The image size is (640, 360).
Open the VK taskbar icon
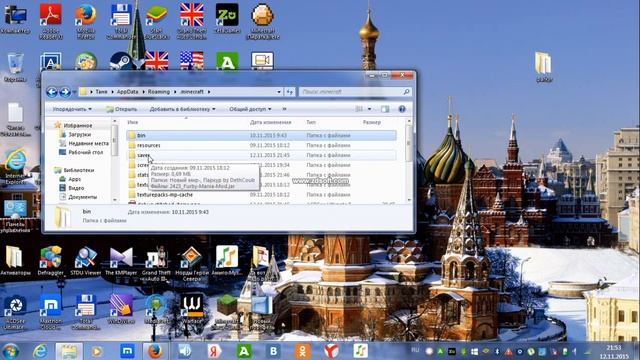click(273, 351)
